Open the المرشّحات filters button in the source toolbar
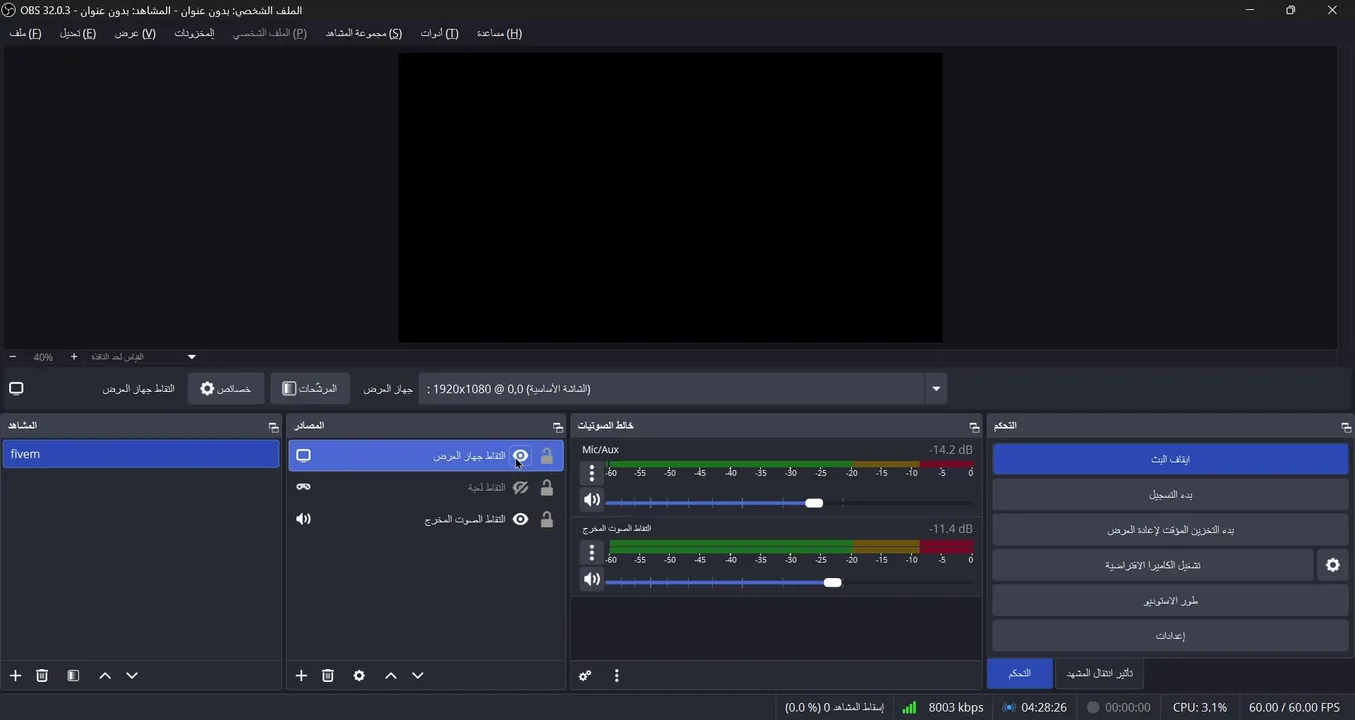 click(x=310, y=389)
